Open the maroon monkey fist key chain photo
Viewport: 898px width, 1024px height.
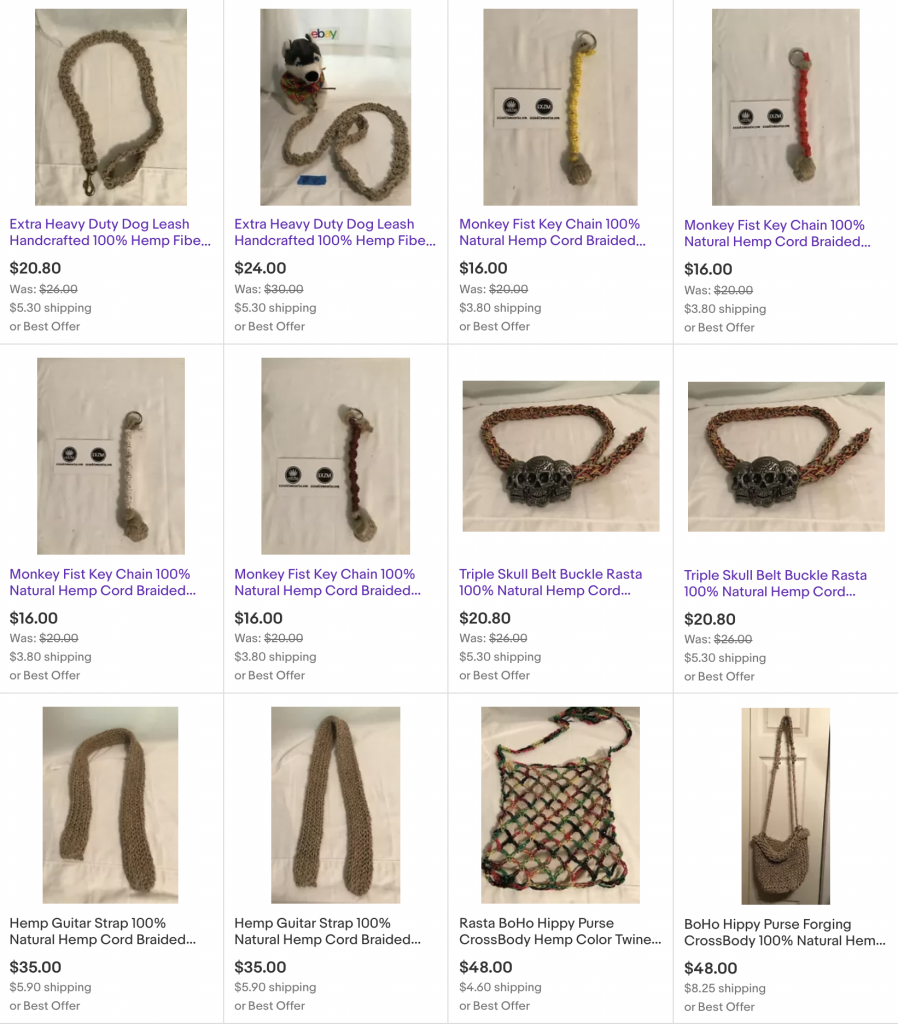(336, 456)
